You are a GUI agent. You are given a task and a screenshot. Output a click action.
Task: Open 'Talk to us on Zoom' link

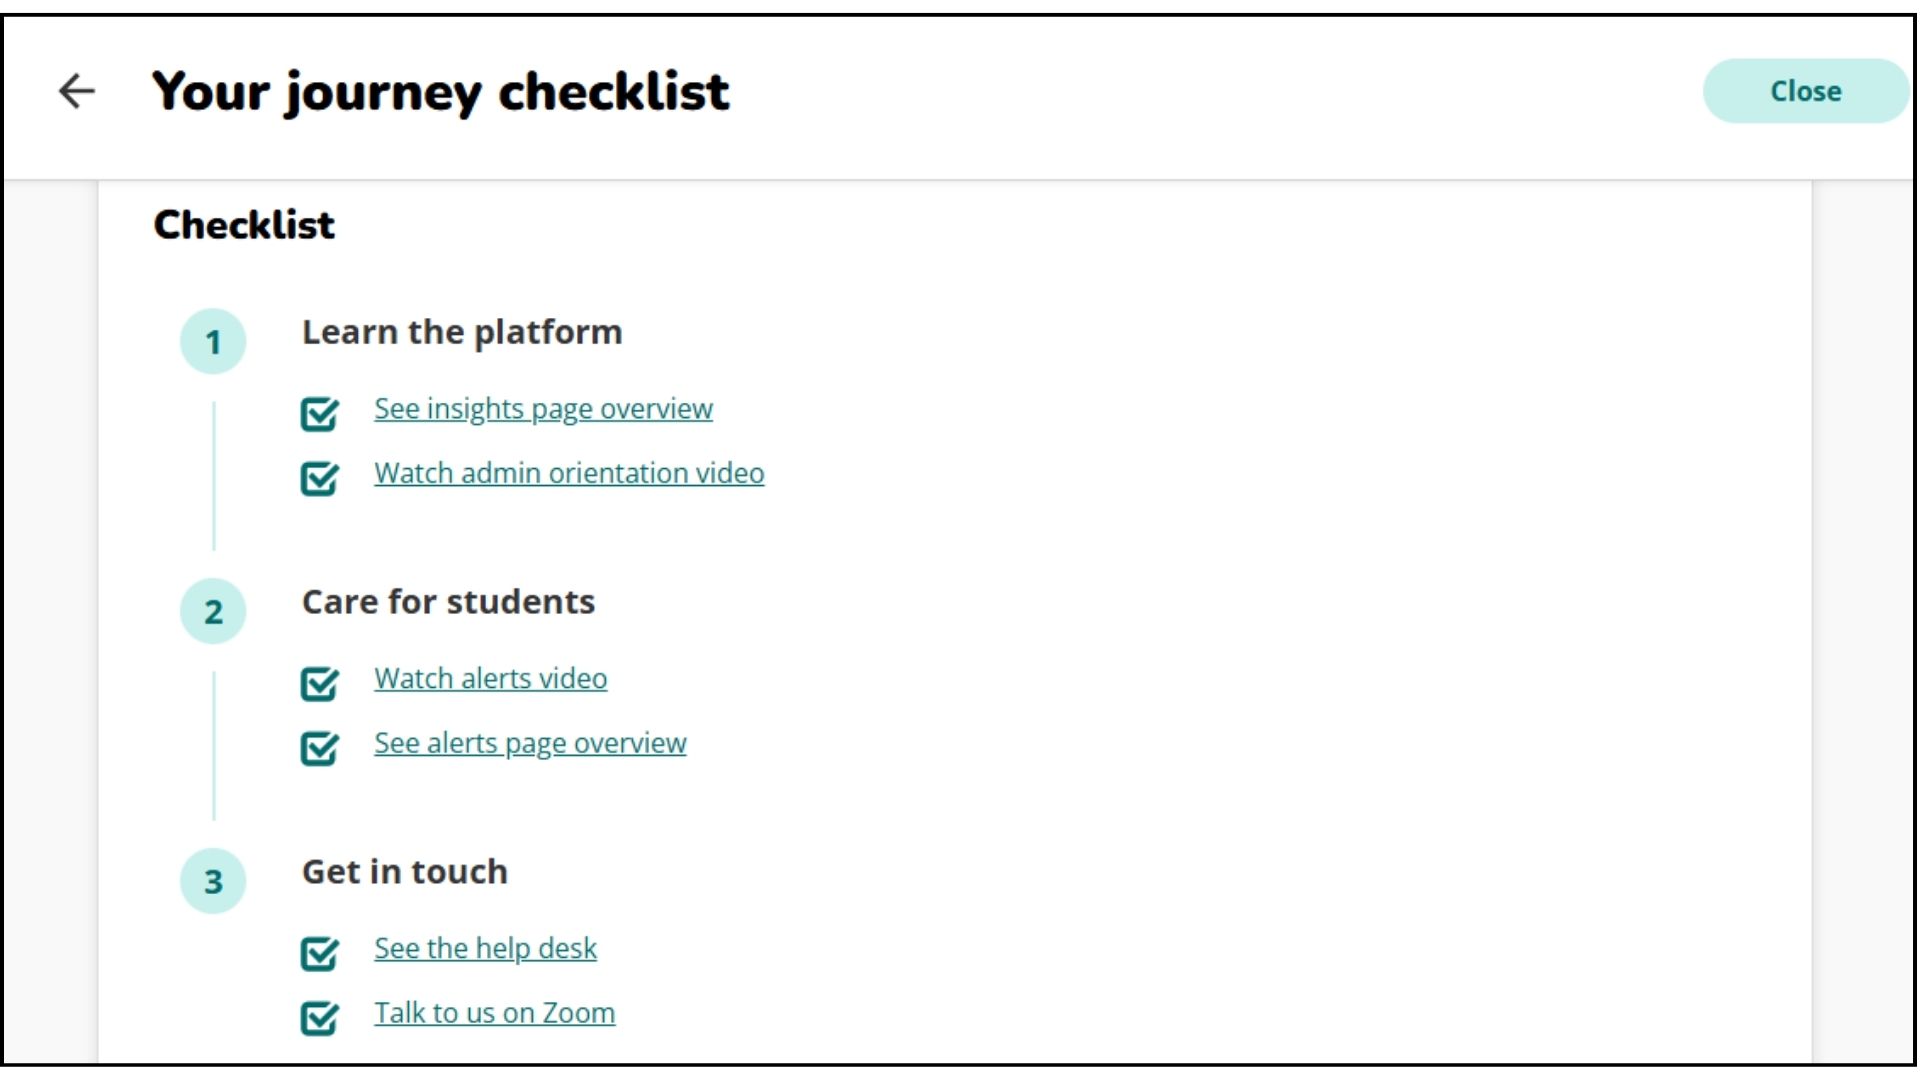497,1013
